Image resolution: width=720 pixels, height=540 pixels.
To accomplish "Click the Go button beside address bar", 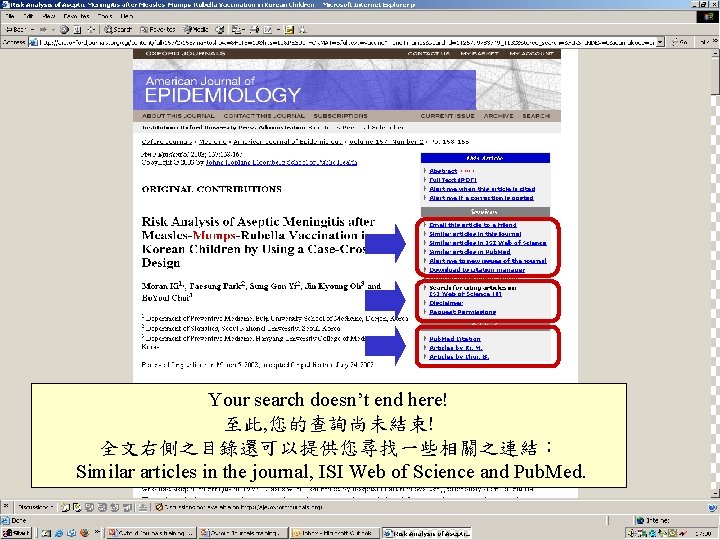I will [x=680, y=42].
